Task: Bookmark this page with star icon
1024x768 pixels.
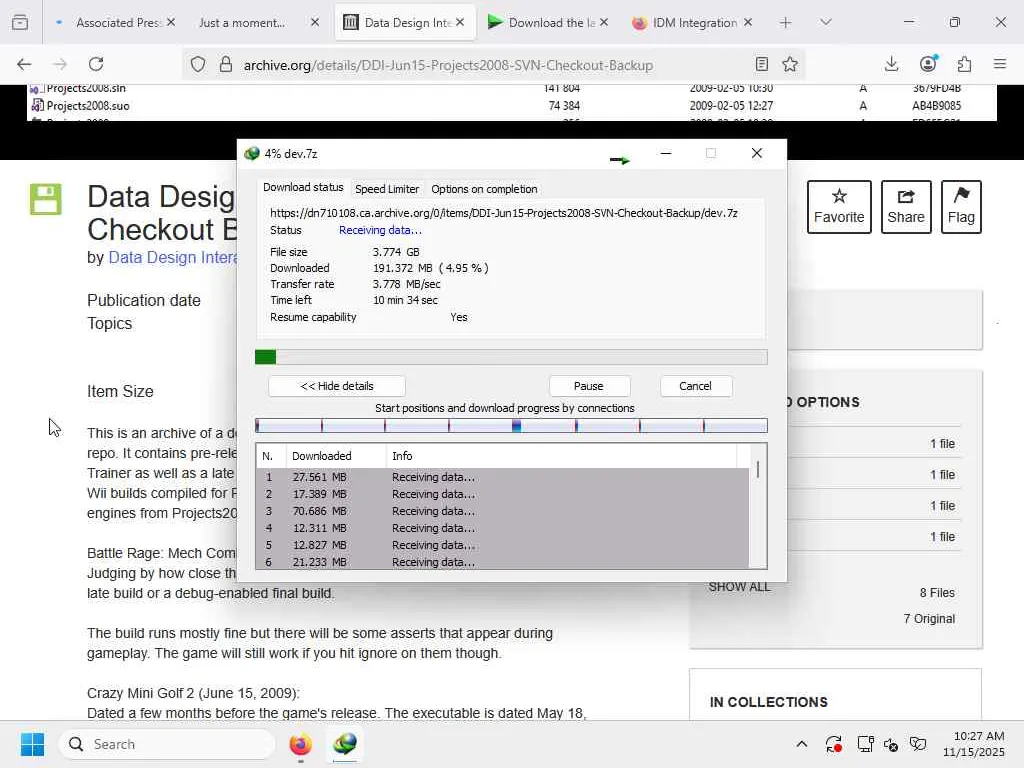Action: (x=790, y=64)
